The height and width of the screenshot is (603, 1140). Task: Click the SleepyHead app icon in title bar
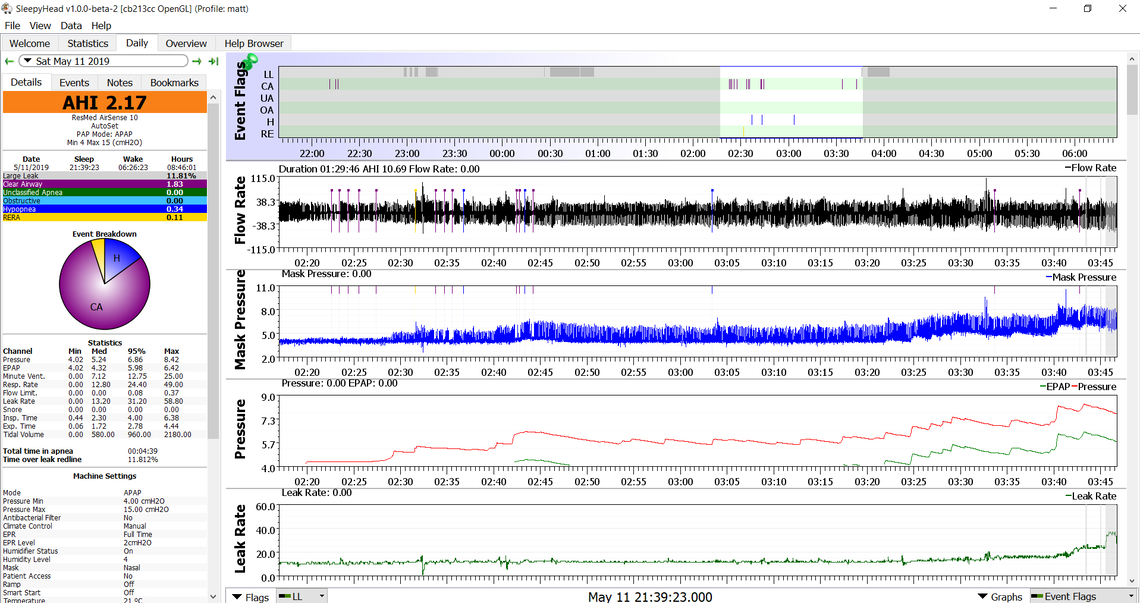tap(7, 9)
